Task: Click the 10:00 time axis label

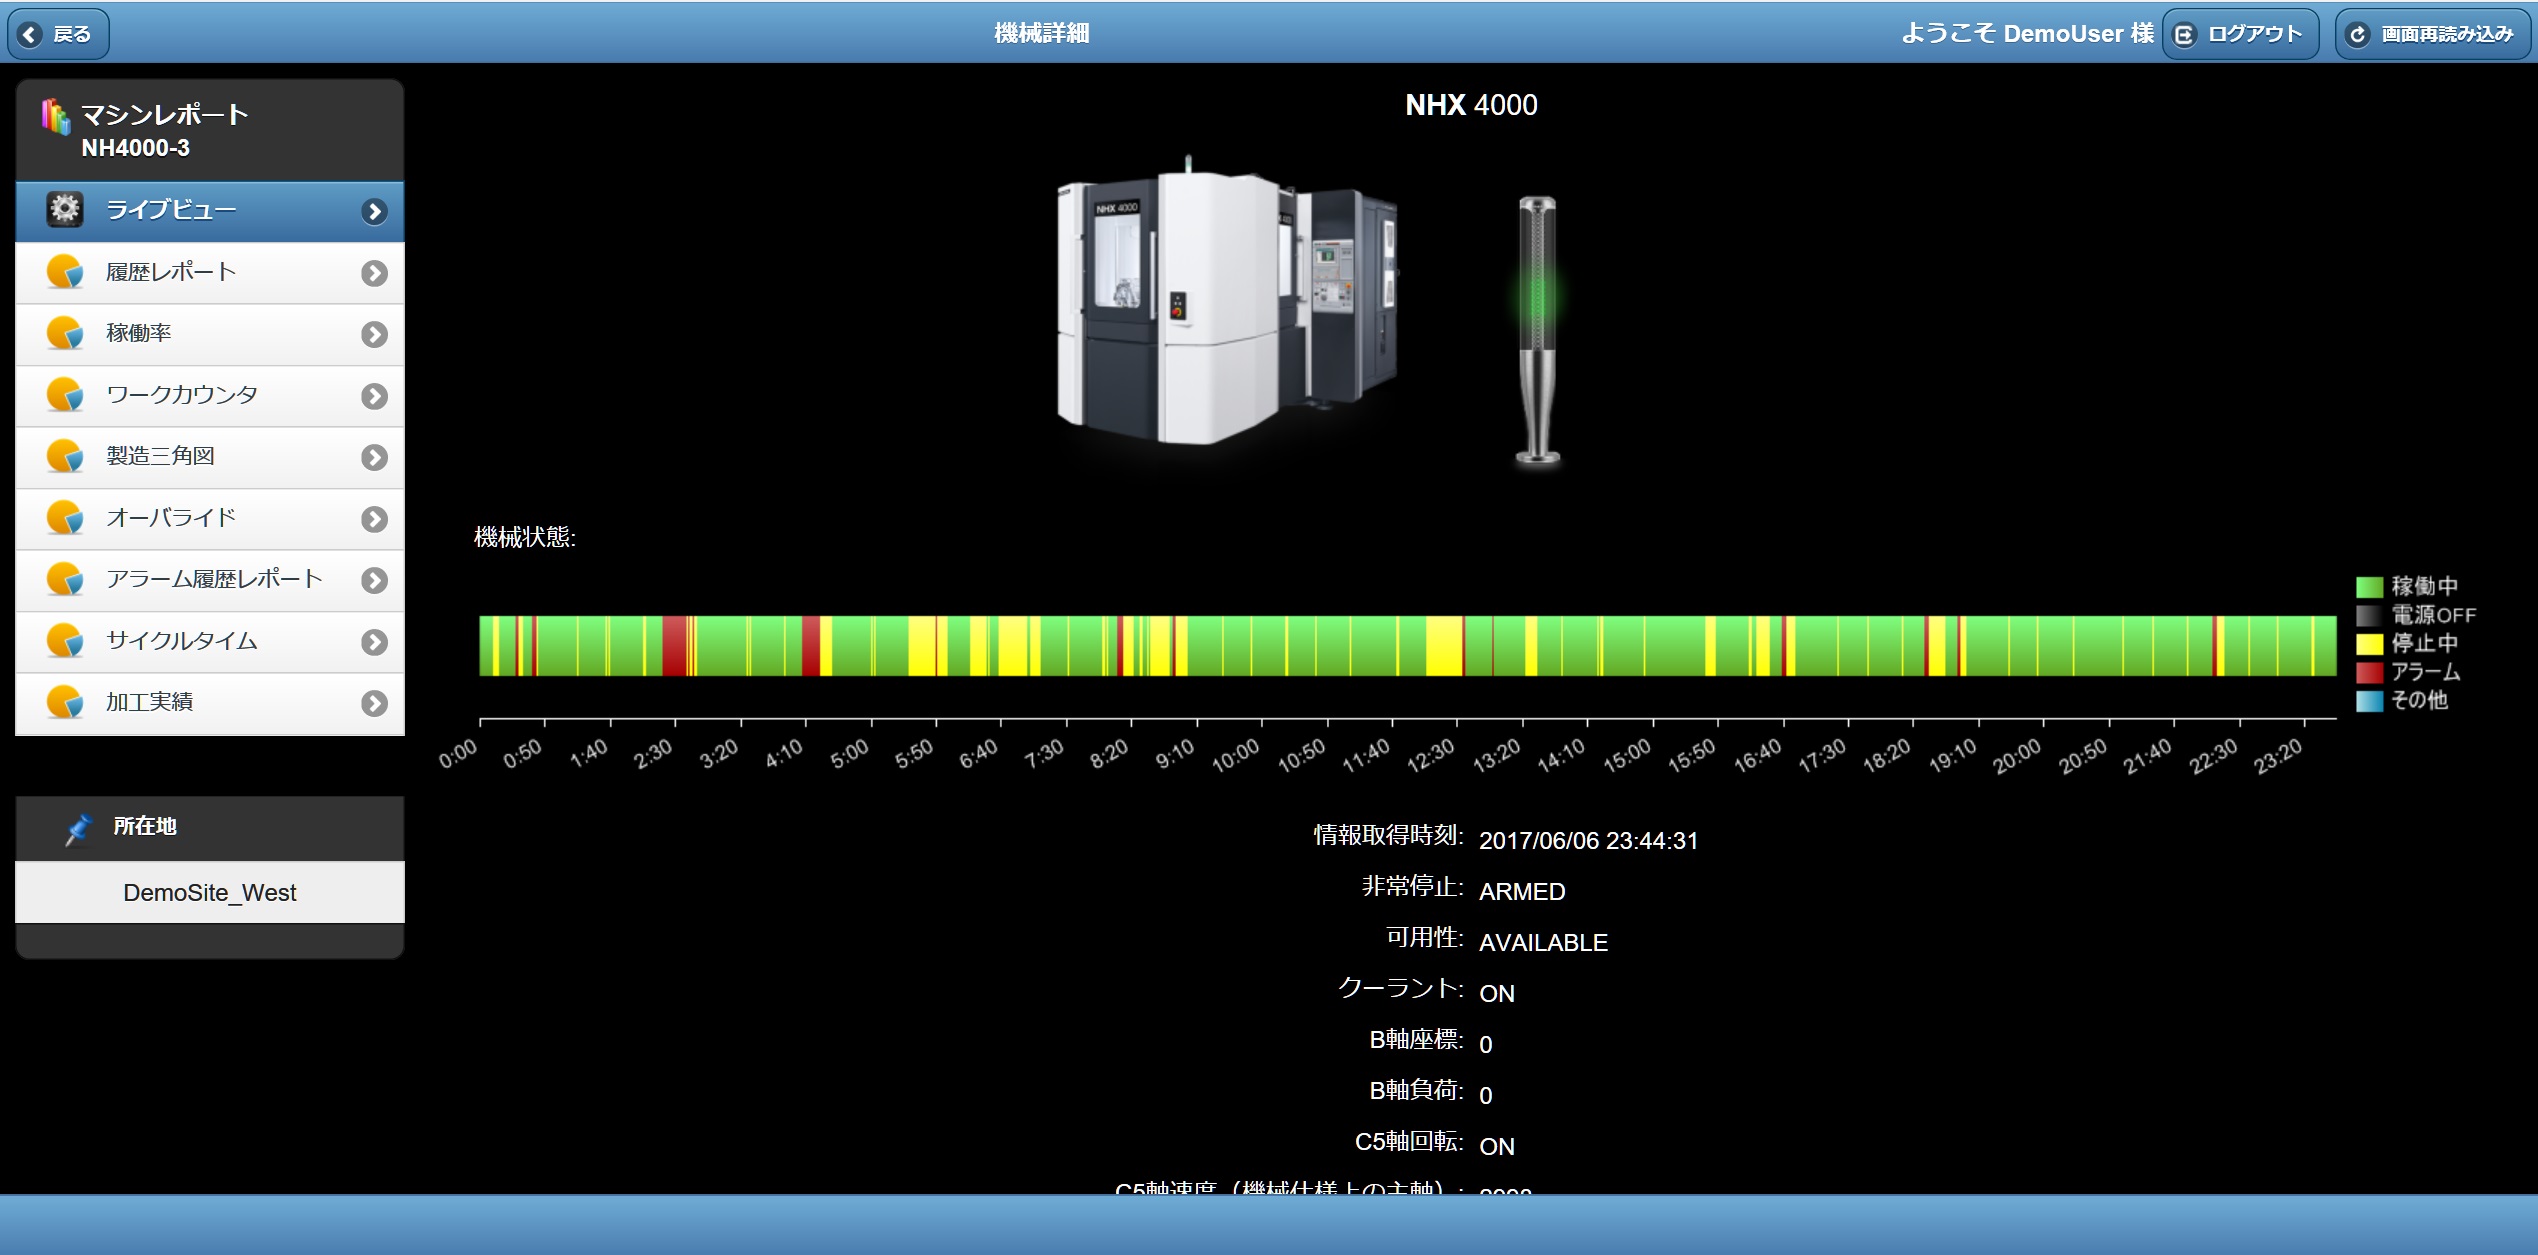Action: point(1235,757)
